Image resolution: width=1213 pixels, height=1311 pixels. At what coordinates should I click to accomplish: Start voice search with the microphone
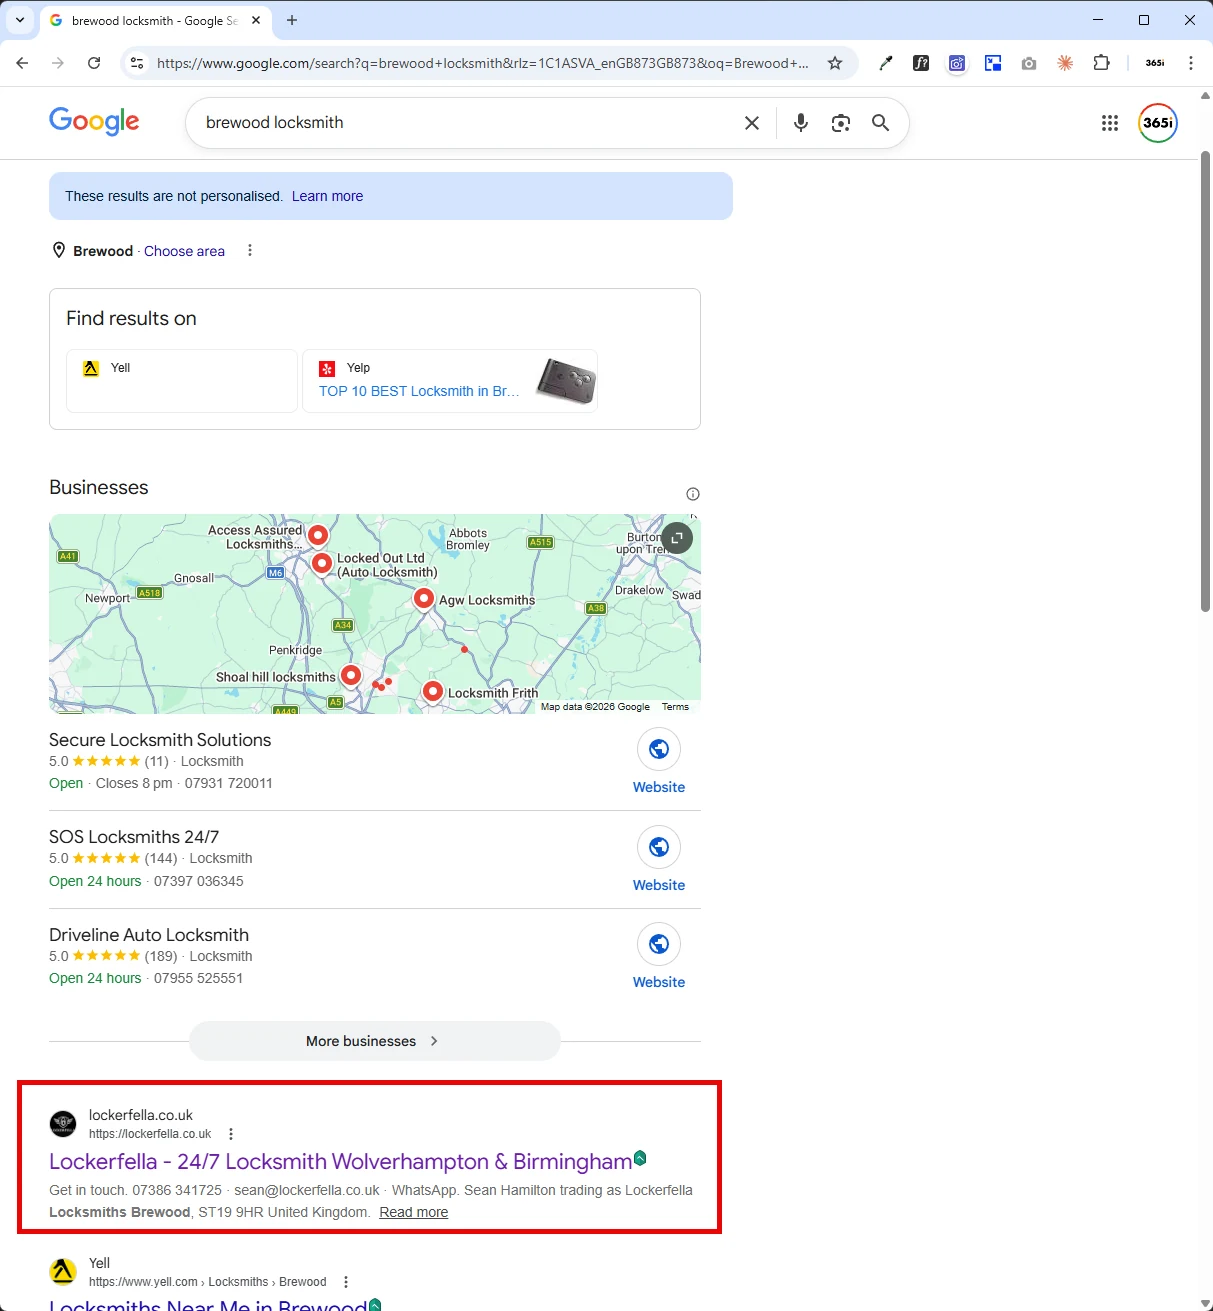(801, 123)
